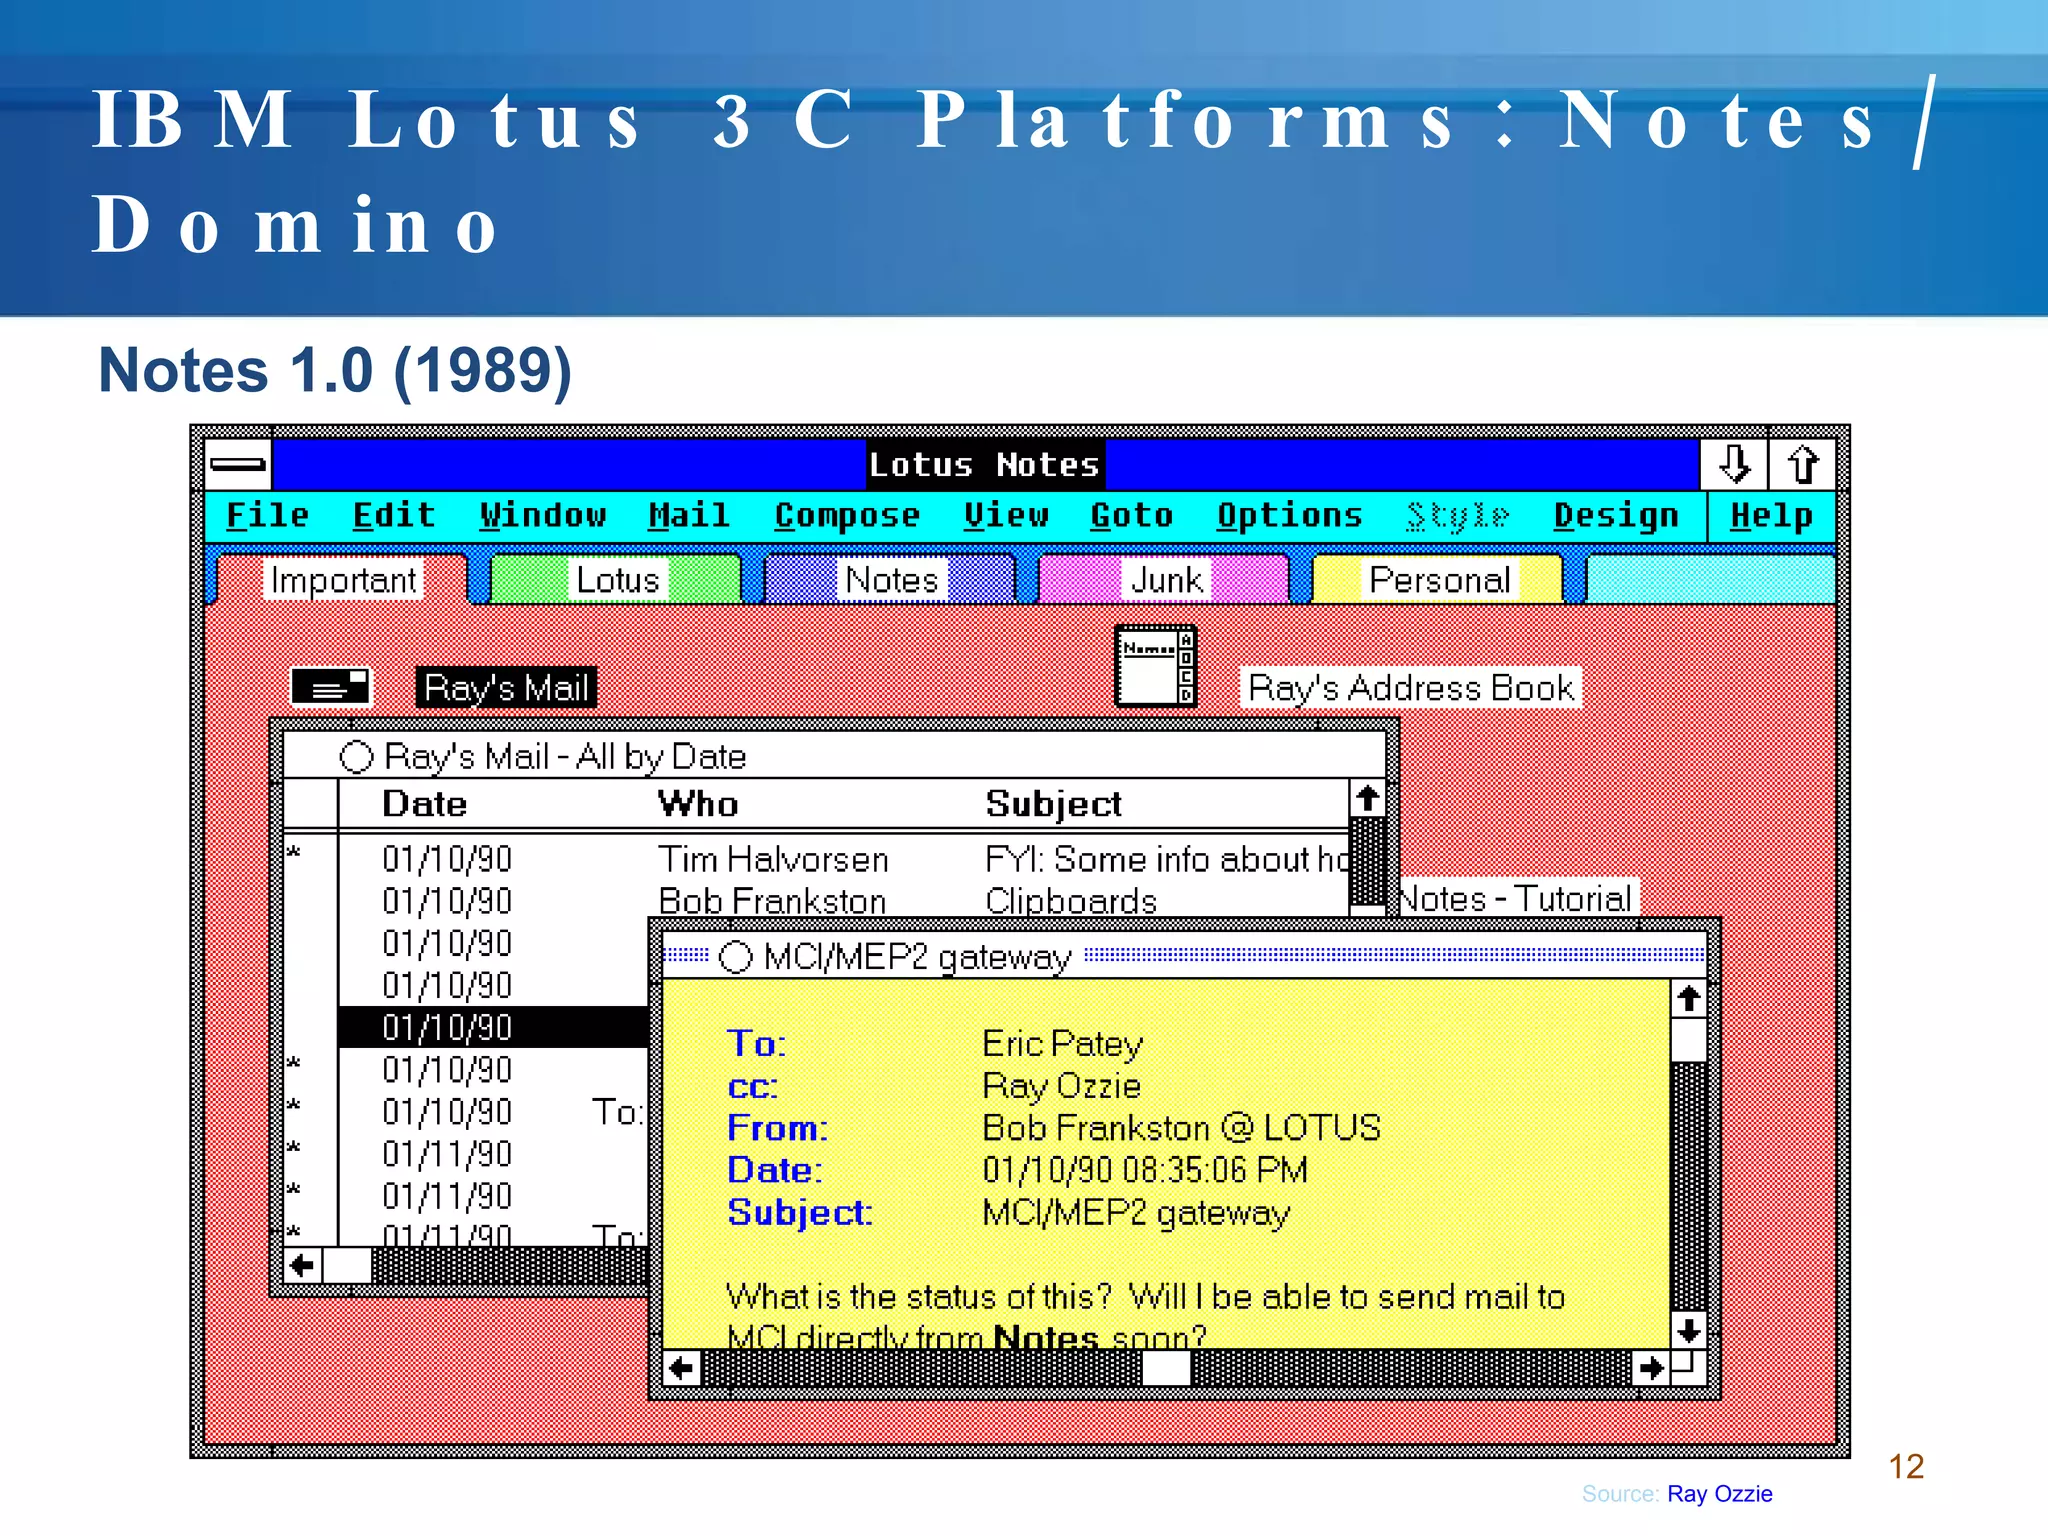Click scroll down arrow in MCI/MEP2 gateway window
The width and height of the screenshot is (2048, 1536).
[1688, 1330]
